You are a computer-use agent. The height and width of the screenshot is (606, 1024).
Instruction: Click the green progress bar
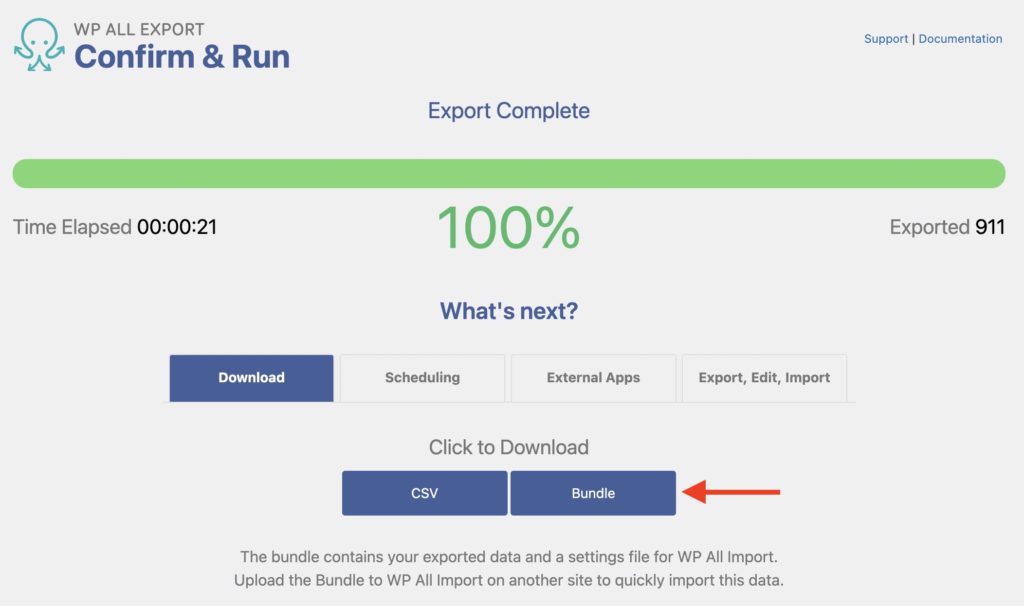pyautogui.click(x=510, y=173)
